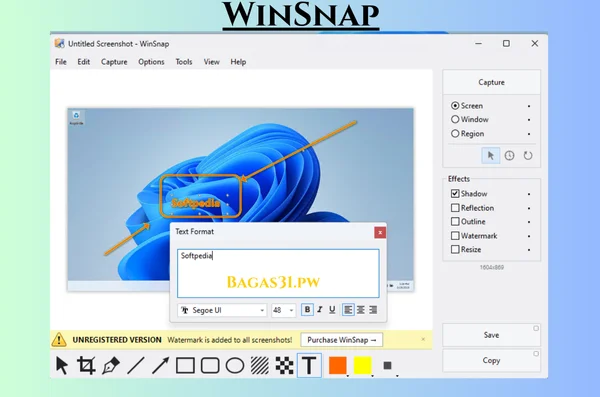This screenshot has height=397, width=600.
Task: Toggle Italic in Text Format dialog
Action: point(320,310)
